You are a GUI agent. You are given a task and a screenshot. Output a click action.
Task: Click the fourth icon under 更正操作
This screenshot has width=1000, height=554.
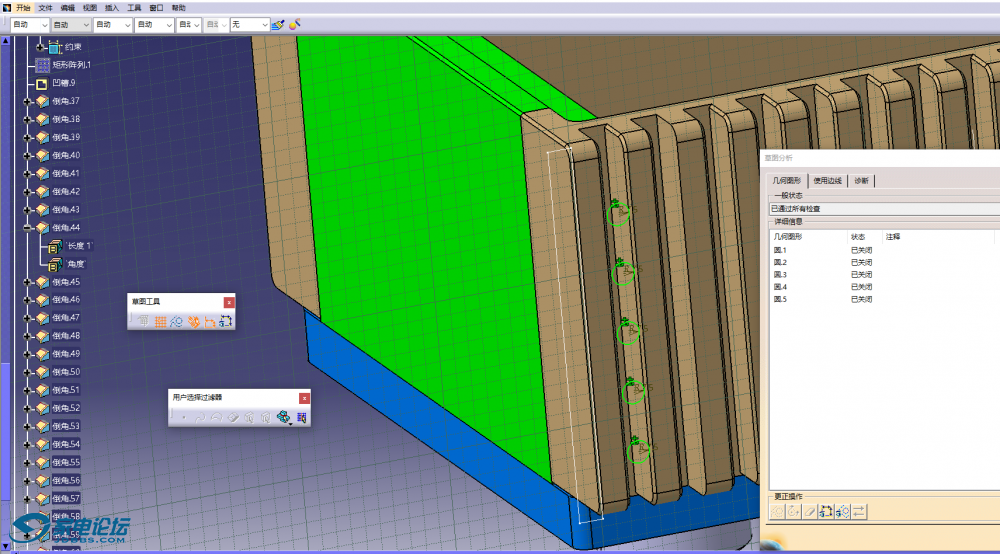(x=826, y=512)
